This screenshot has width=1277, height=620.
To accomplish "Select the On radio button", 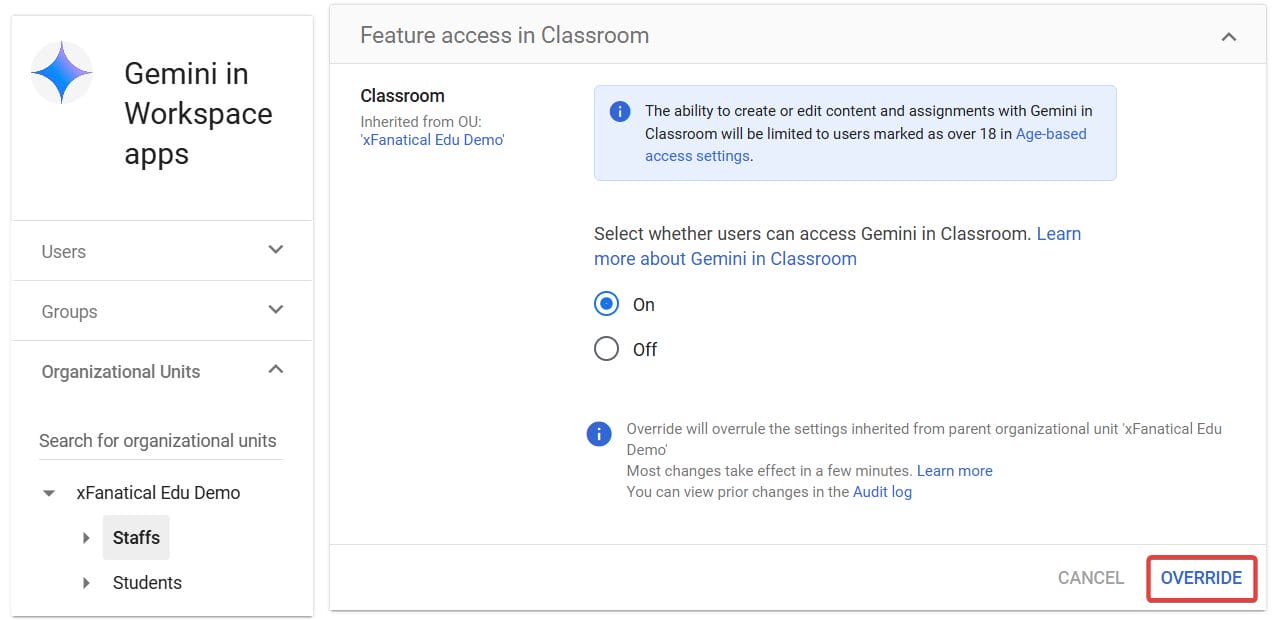I will pyautogui.click(x=606, y=304).
